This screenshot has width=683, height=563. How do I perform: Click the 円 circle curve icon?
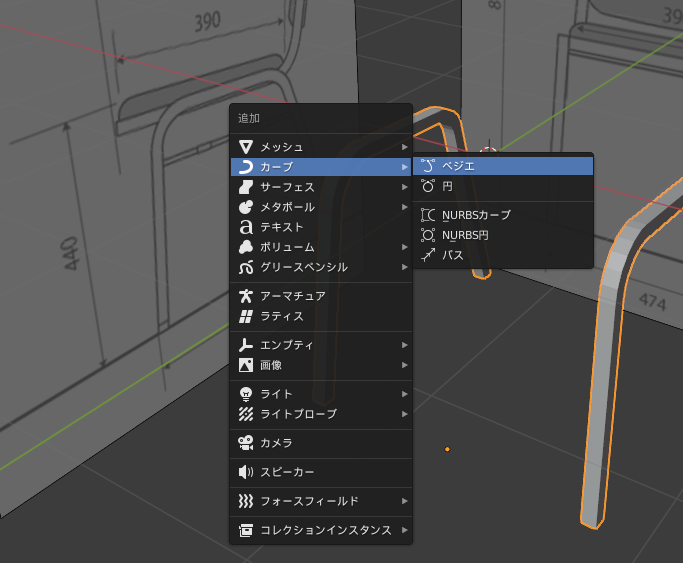[x=428, y=186]
